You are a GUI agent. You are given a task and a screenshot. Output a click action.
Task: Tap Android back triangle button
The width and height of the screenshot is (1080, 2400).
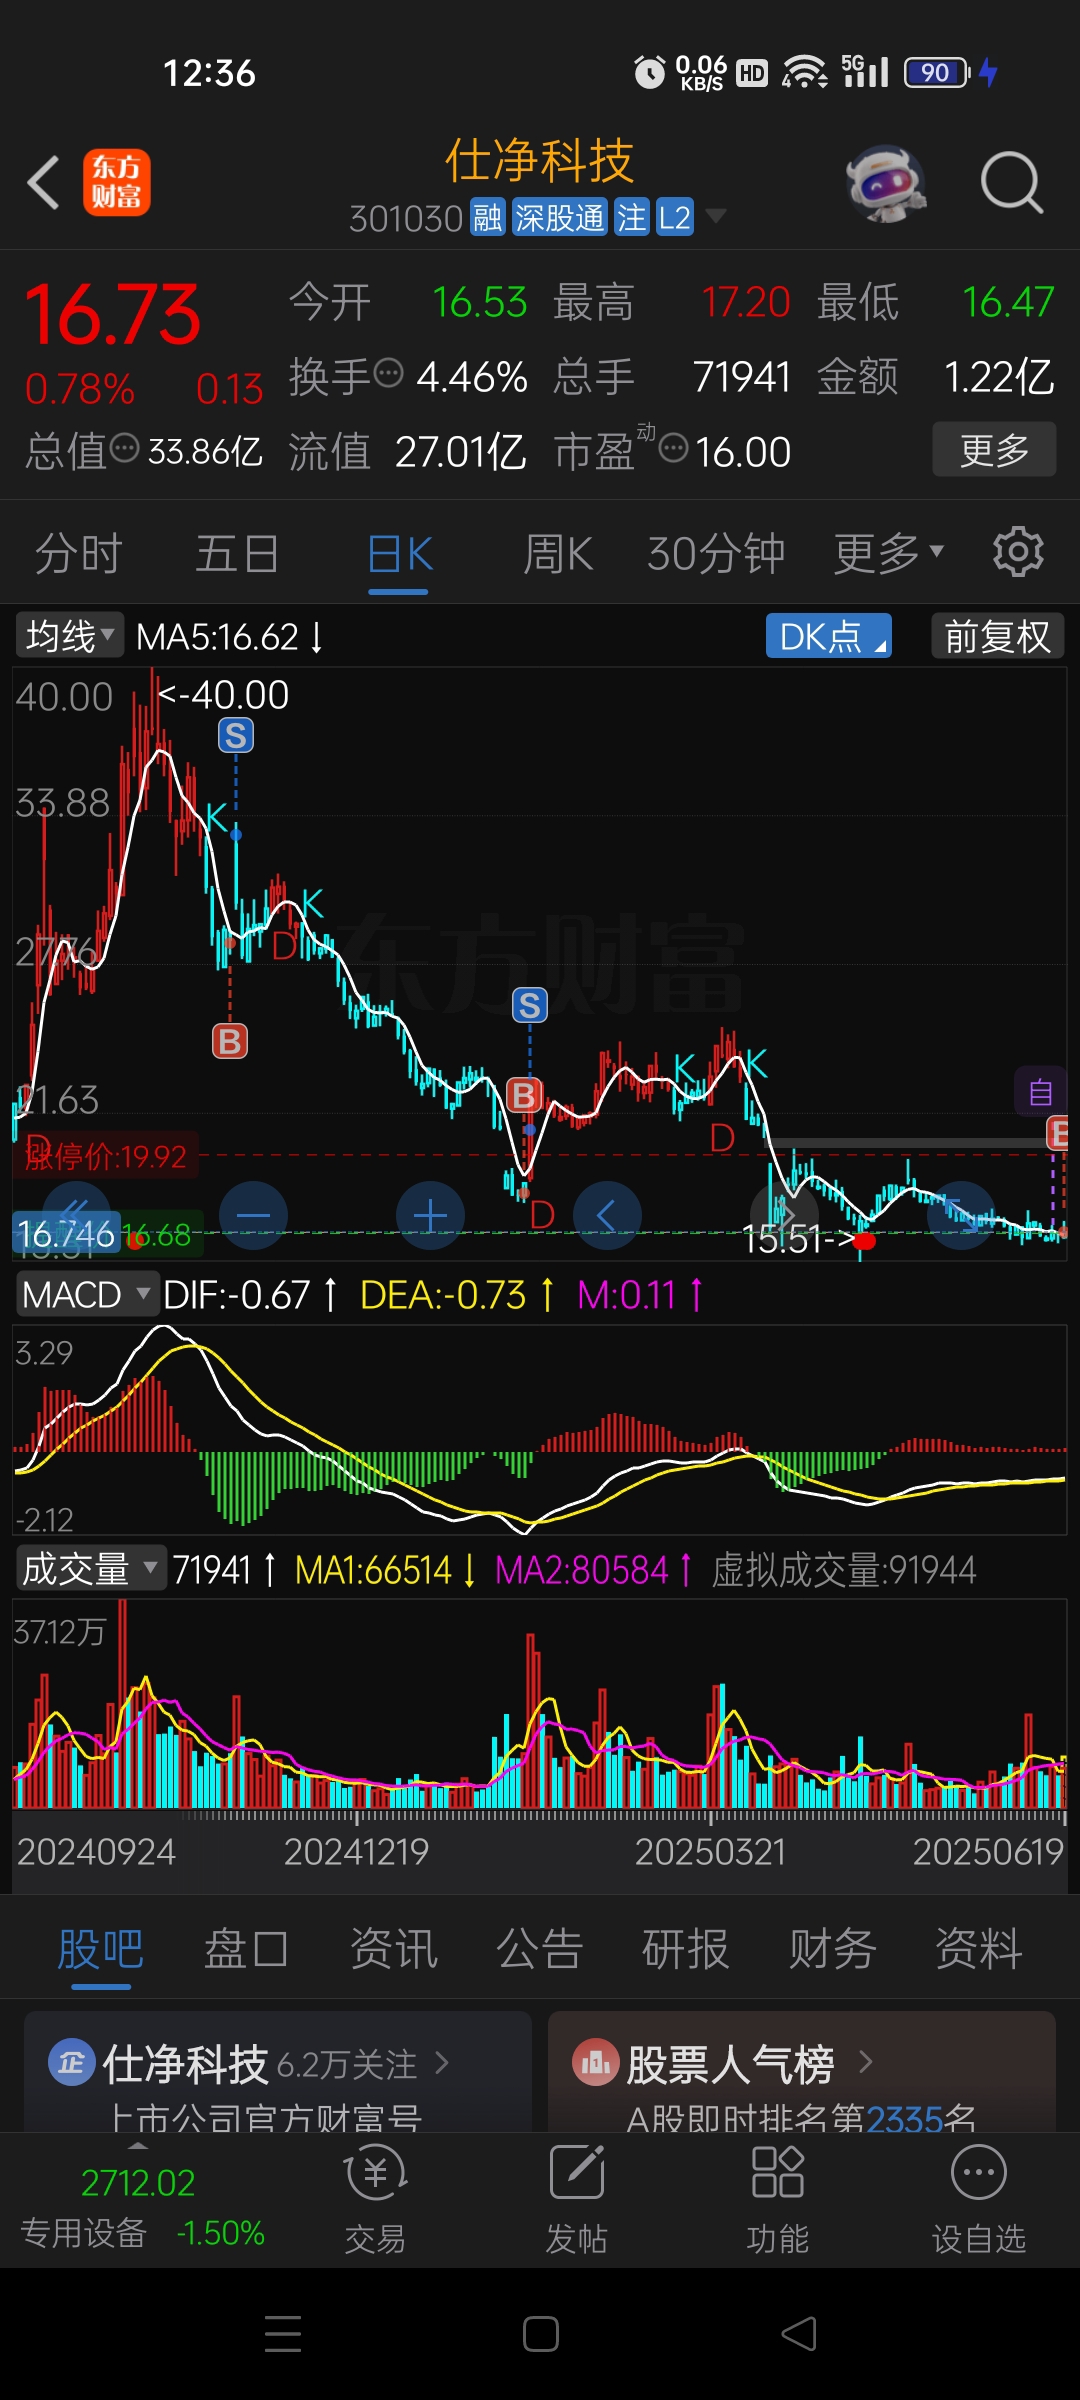tap(798, 2334)
